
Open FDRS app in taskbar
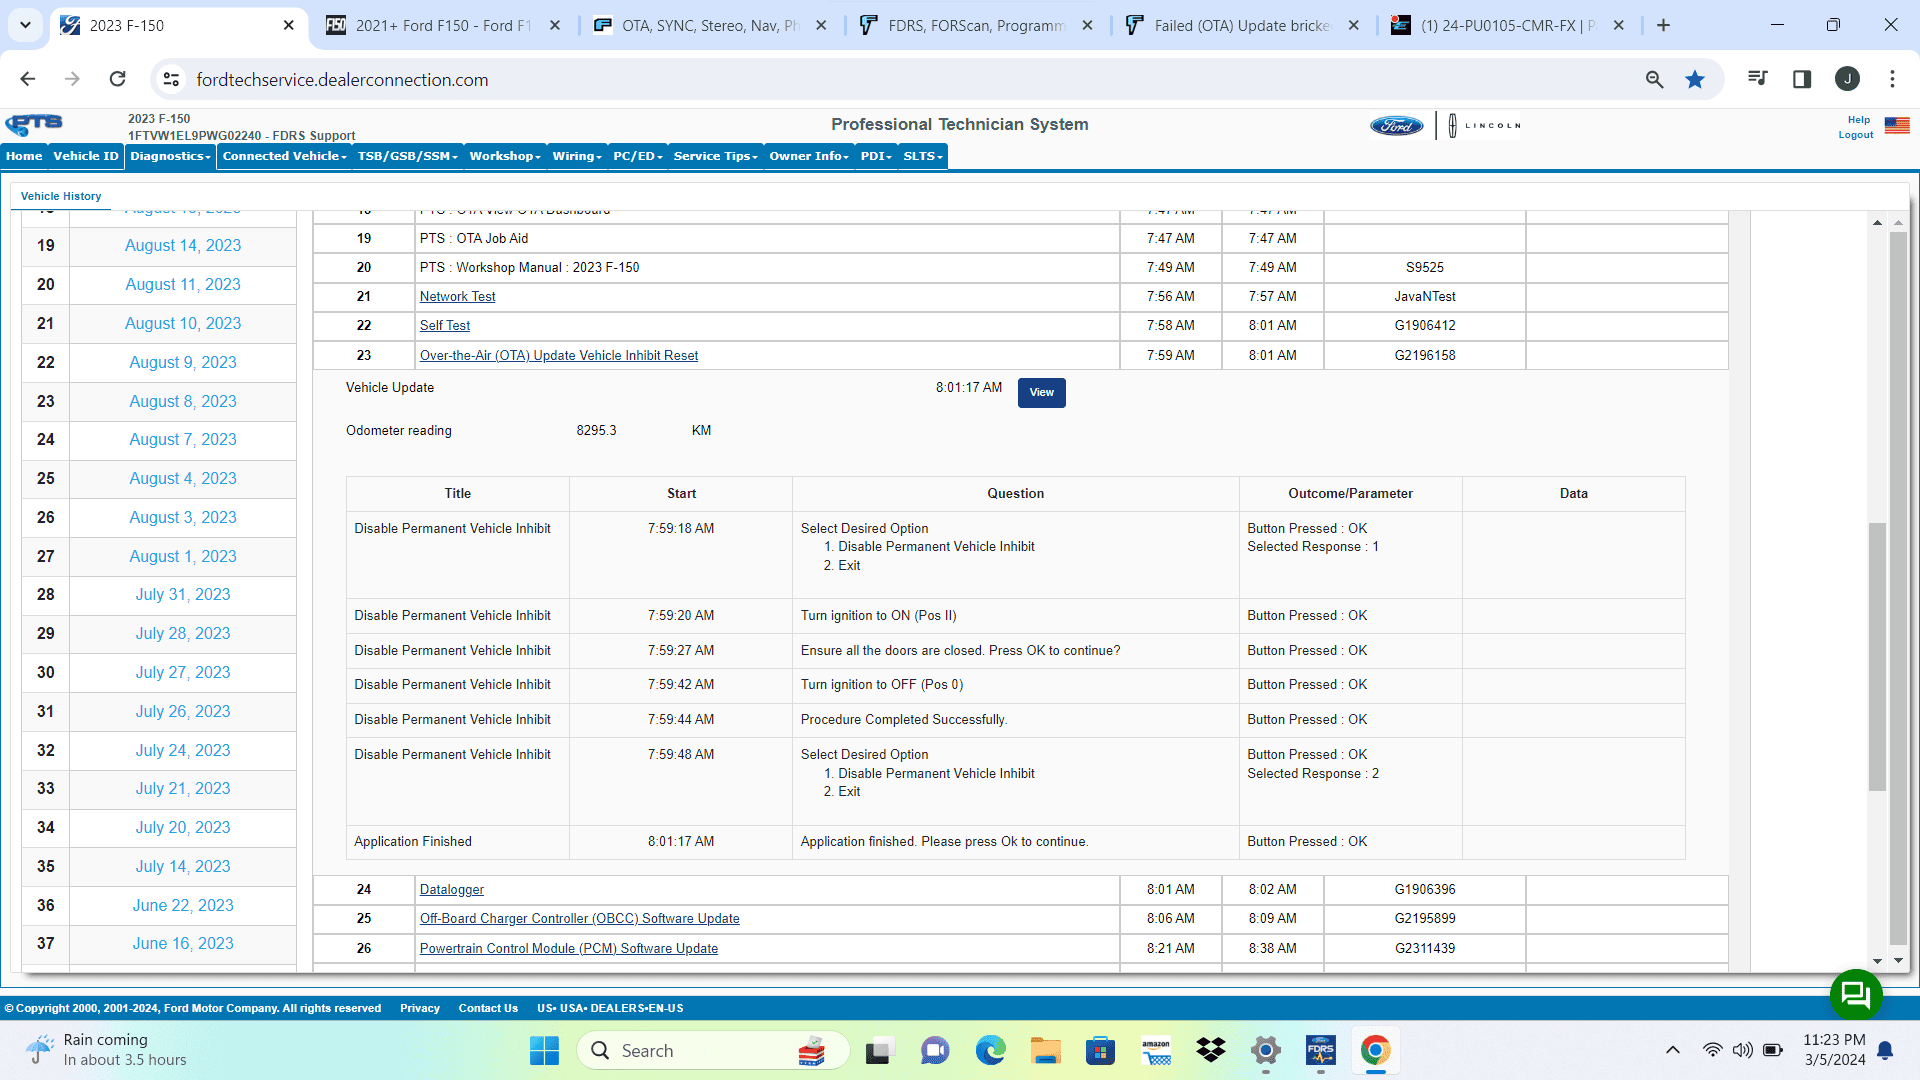(1320, 1051)
